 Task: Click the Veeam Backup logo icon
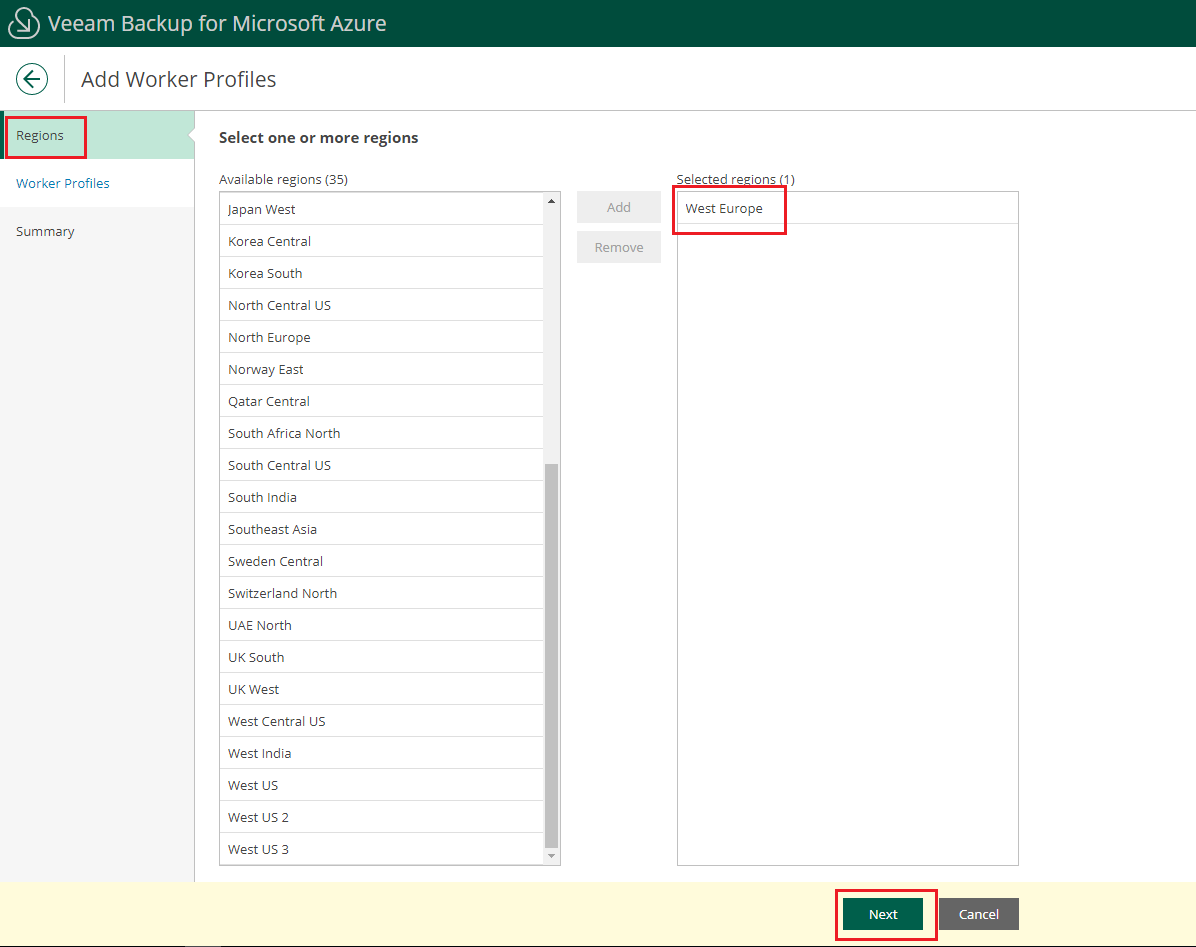point(23,22)
